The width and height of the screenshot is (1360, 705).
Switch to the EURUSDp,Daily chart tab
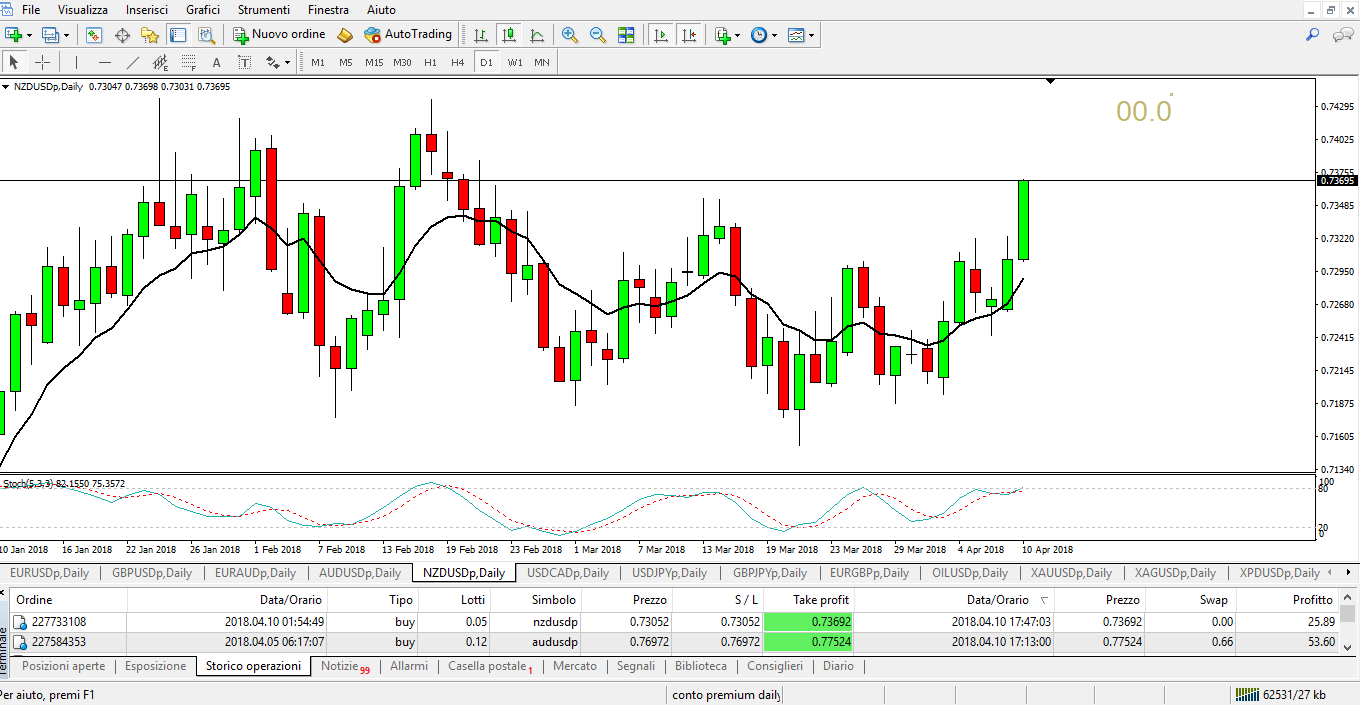tap(49, 573)
